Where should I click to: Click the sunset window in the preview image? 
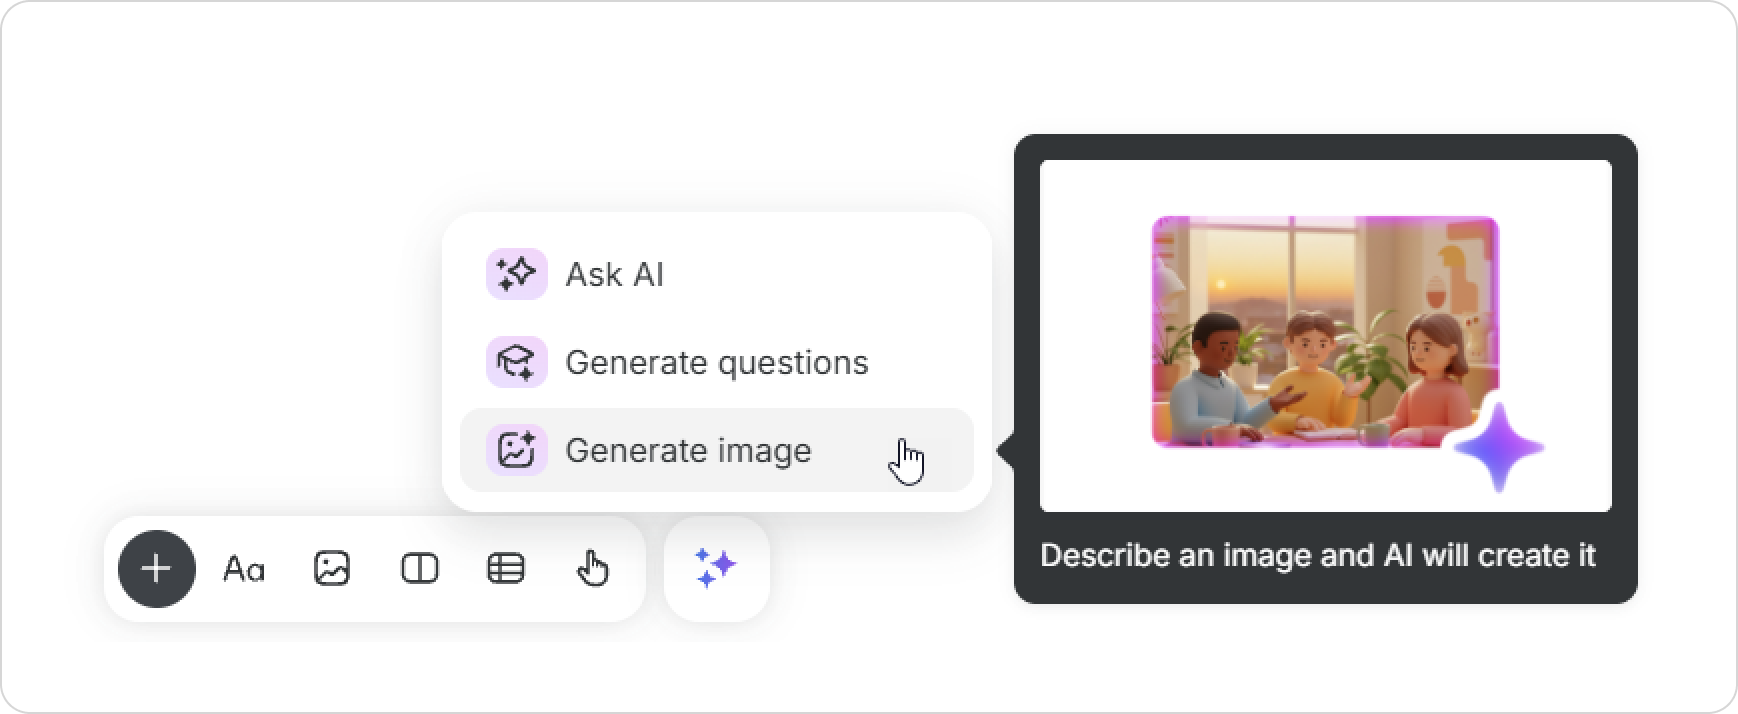(x=1260, y=270)
